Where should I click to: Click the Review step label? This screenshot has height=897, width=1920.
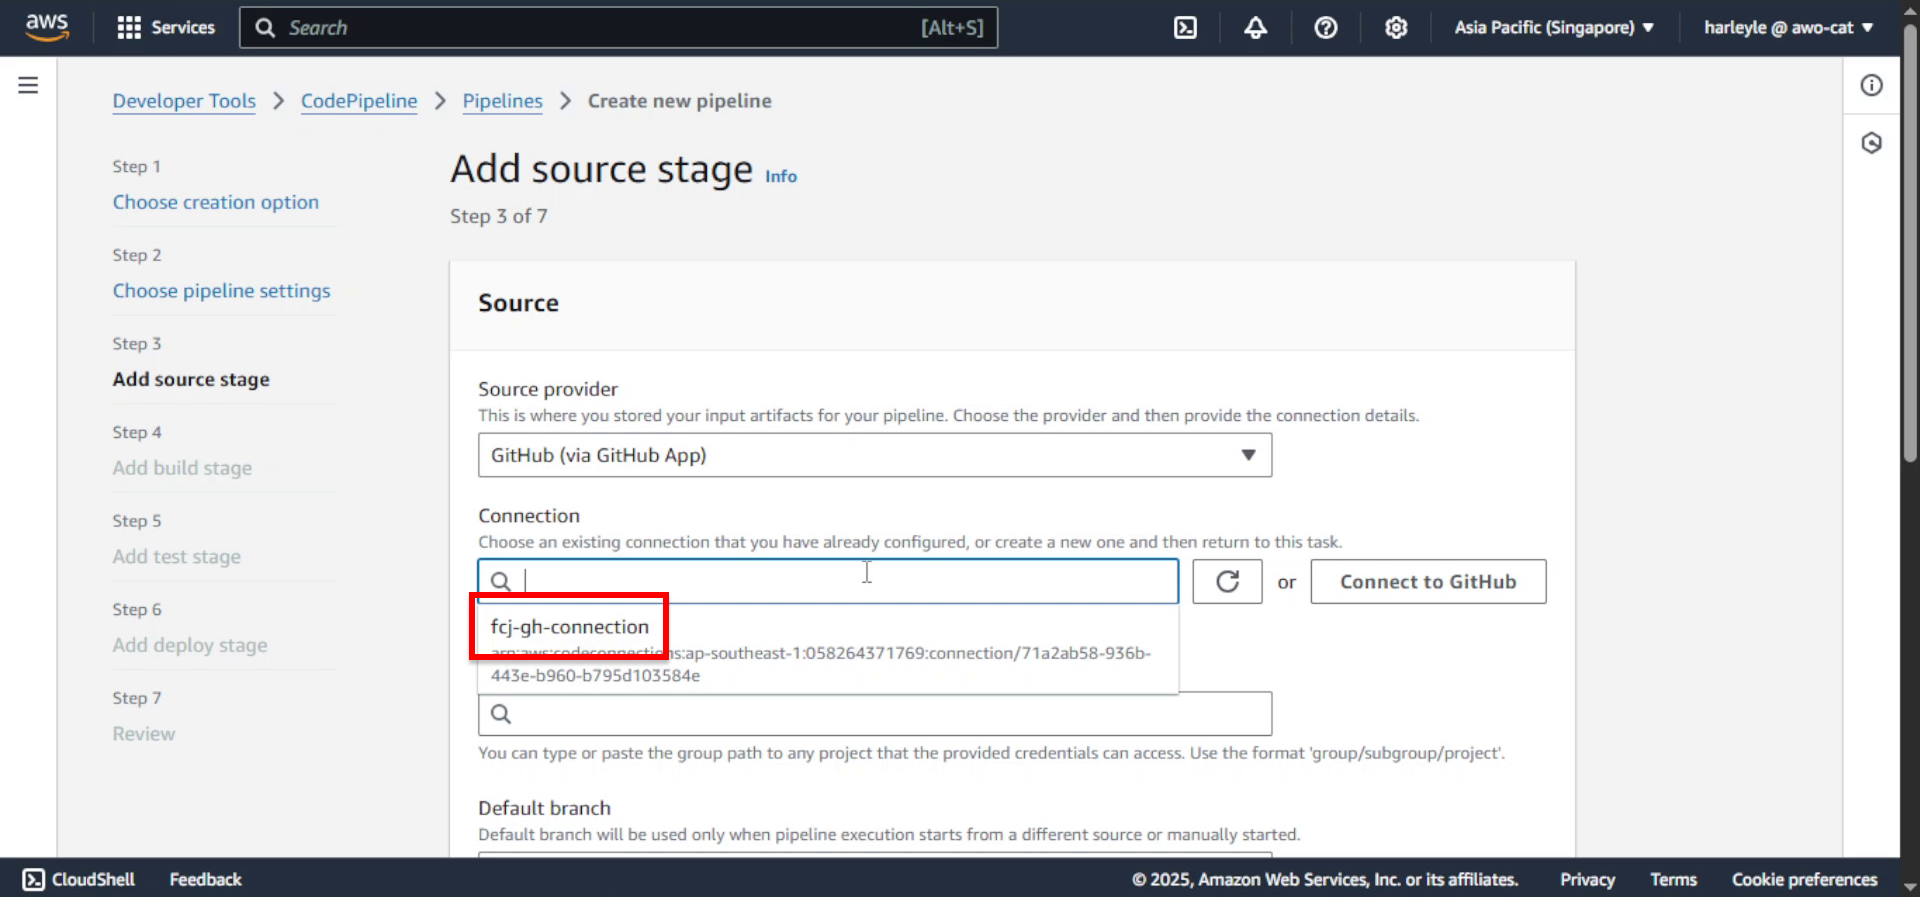[x=143, y=734]
